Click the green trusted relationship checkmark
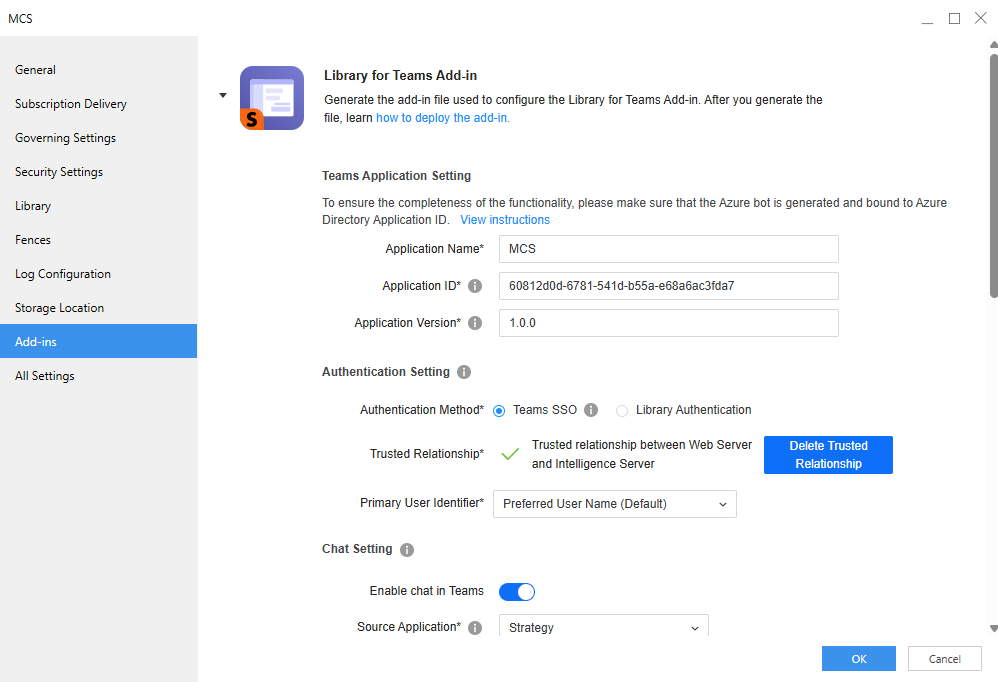The height and width of the screenshot is (682, 998). click(x=510, y=454)
